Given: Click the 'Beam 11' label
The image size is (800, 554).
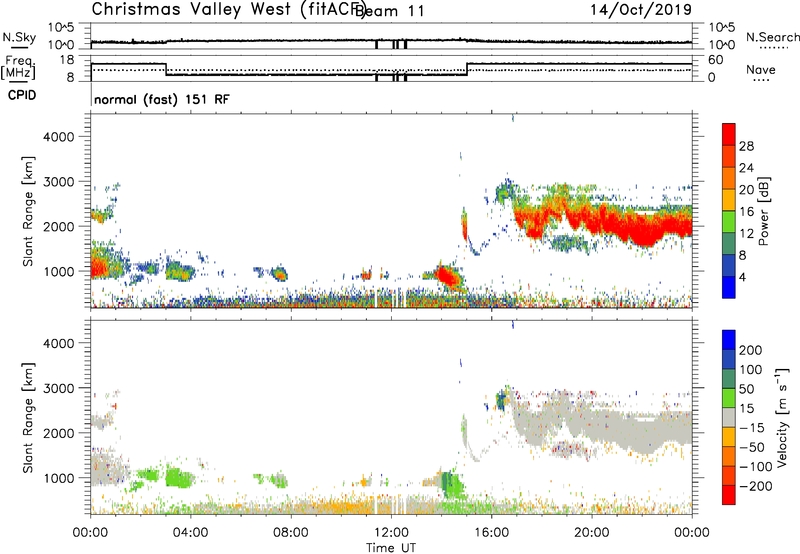Looking at the screenshot, I should tap(390, 11).
